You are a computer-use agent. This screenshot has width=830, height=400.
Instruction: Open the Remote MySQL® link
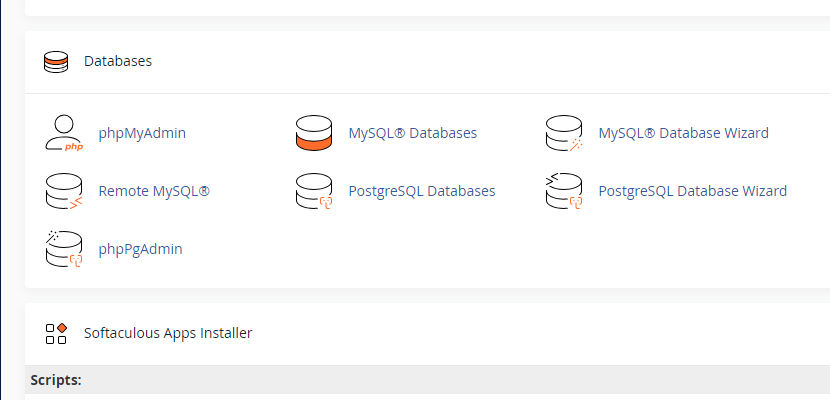click(x=154, y=191)
